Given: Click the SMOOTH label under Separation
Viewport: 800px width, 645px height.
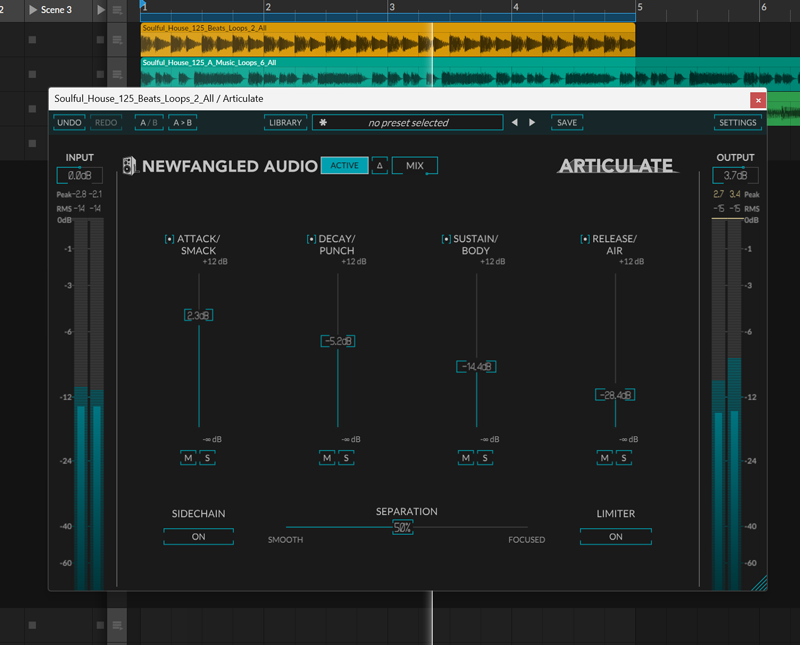Looking at the screenshot, I should [285, 540].
